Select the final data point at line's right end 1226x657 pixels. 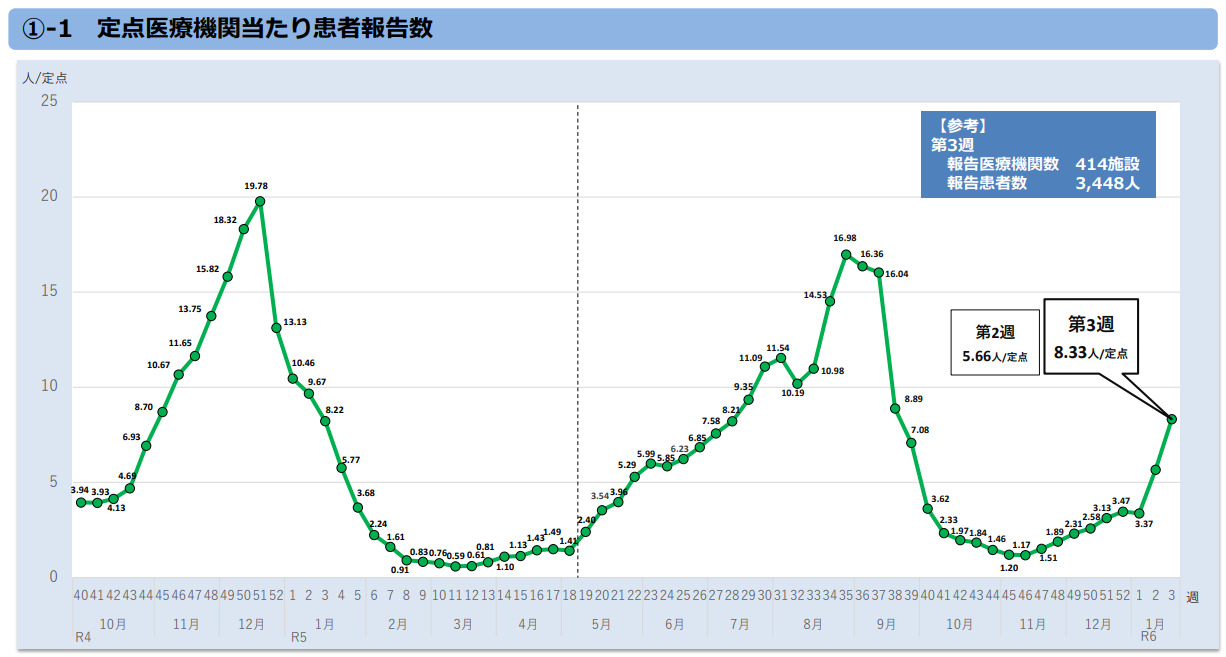[1171, 419]
